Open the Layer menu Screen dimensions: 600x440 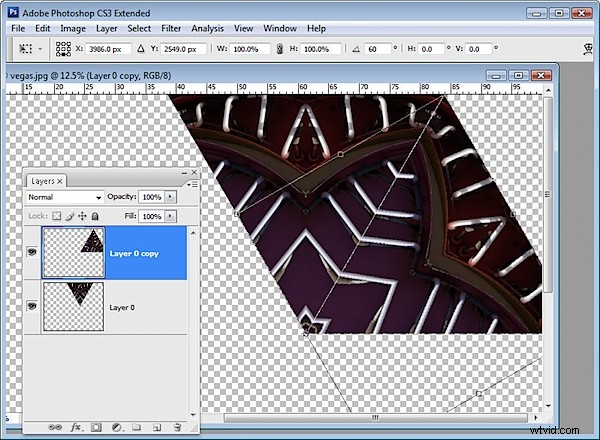[106, 29]
